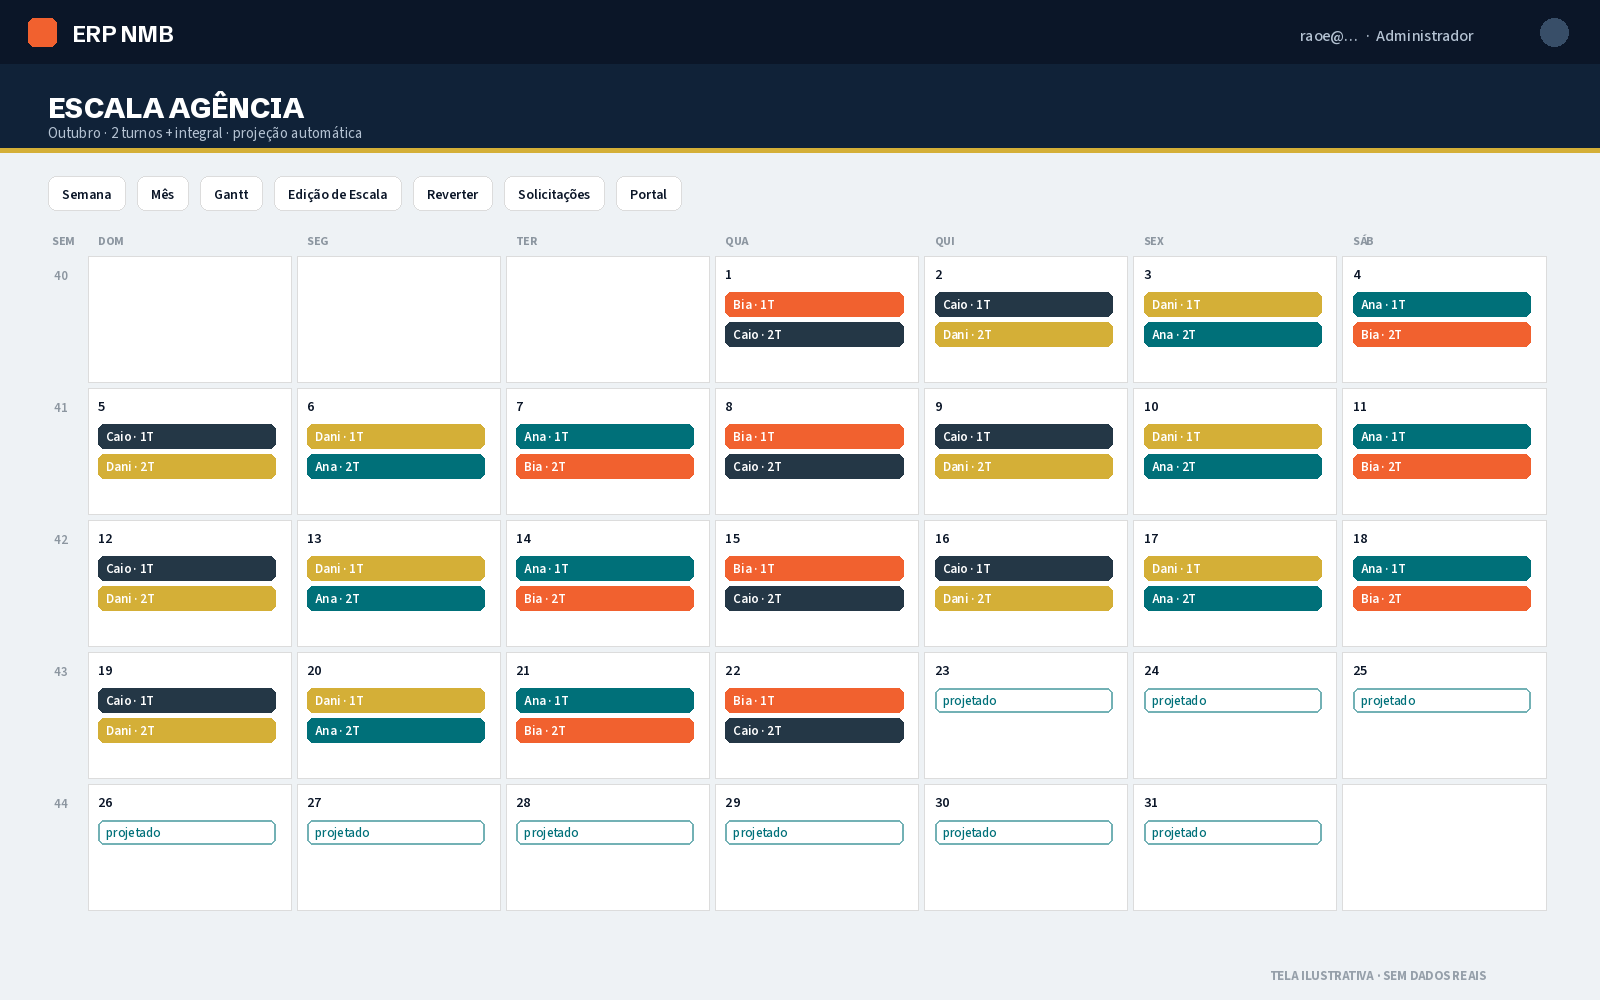The width and height of the screenshot is (1600, 1000).
Task: Select Ana · 1T shift on day 11
Action: point(1442,437)
